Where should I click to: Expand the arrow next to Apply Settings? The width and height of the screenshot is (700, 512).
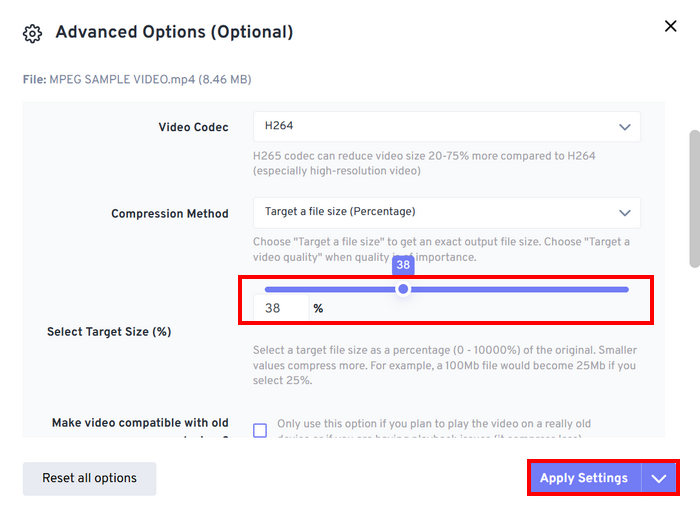659,478
